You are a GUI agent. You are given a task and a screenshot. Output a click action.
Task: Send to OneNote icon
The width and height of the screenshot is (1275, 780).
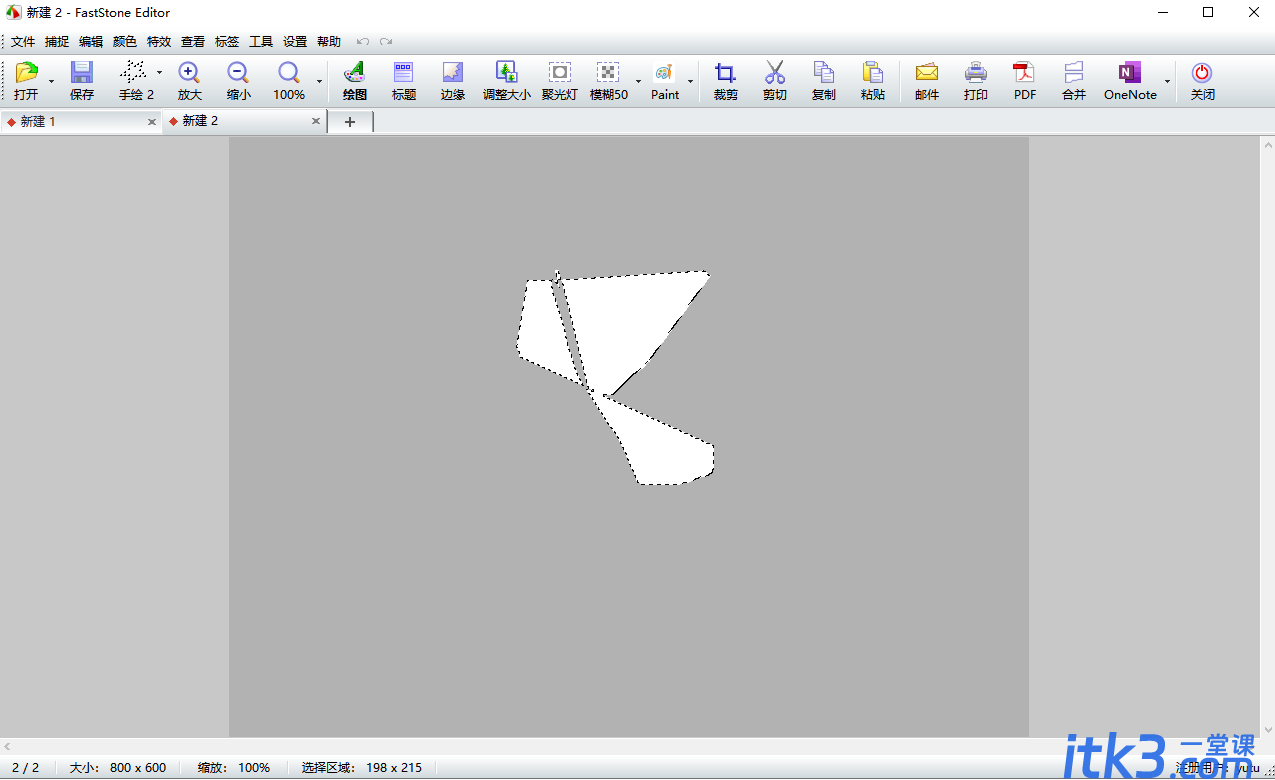click(1130, 73)
